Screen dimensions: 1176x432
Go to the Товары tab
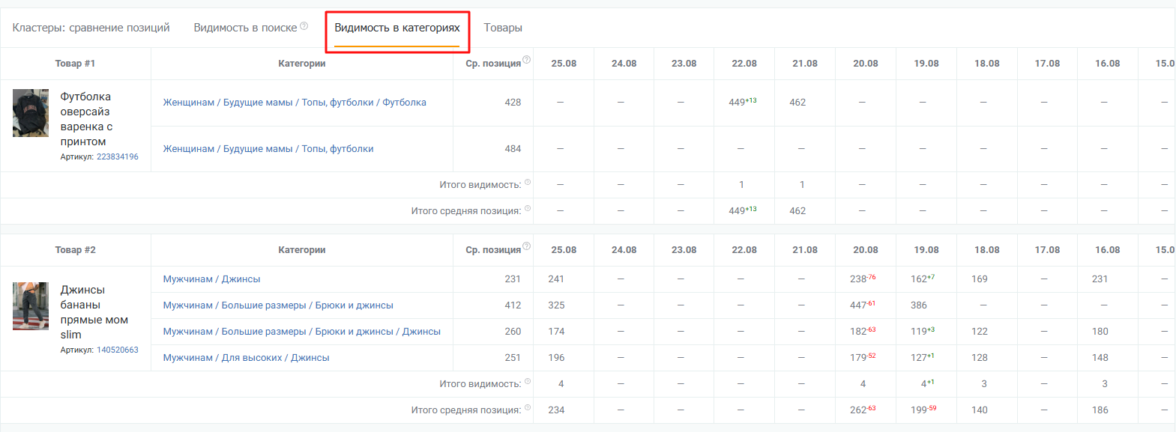pyautogui.click(x=503, y=27)
